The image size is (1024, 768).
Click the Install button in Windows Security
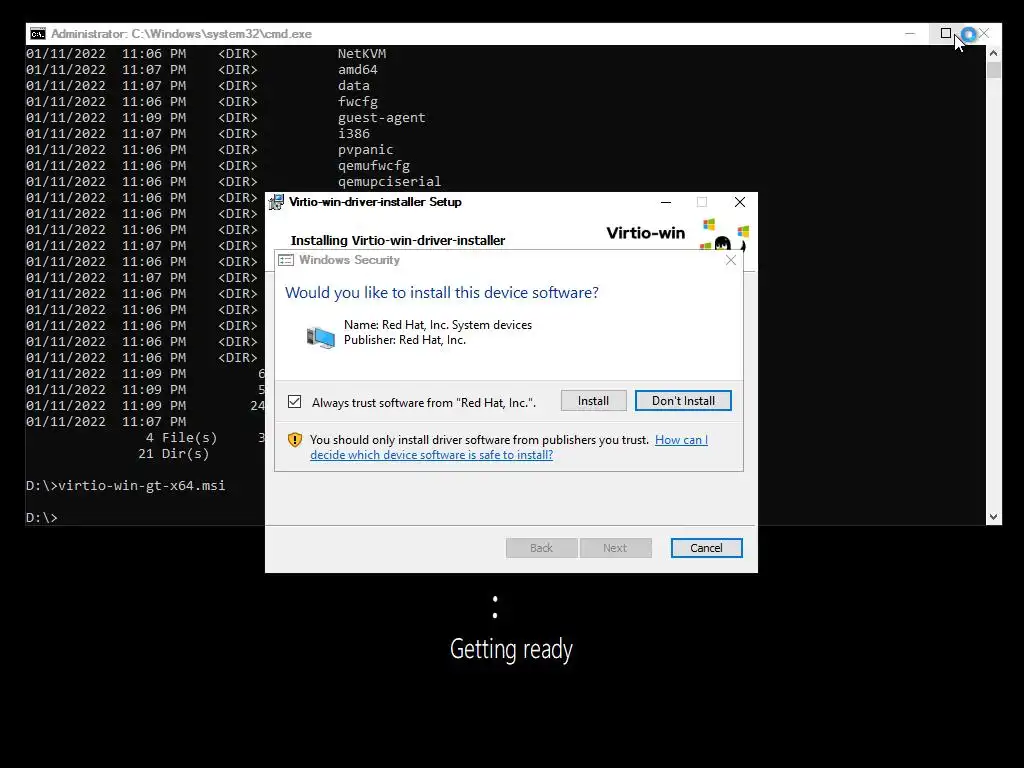coord(593,401)
